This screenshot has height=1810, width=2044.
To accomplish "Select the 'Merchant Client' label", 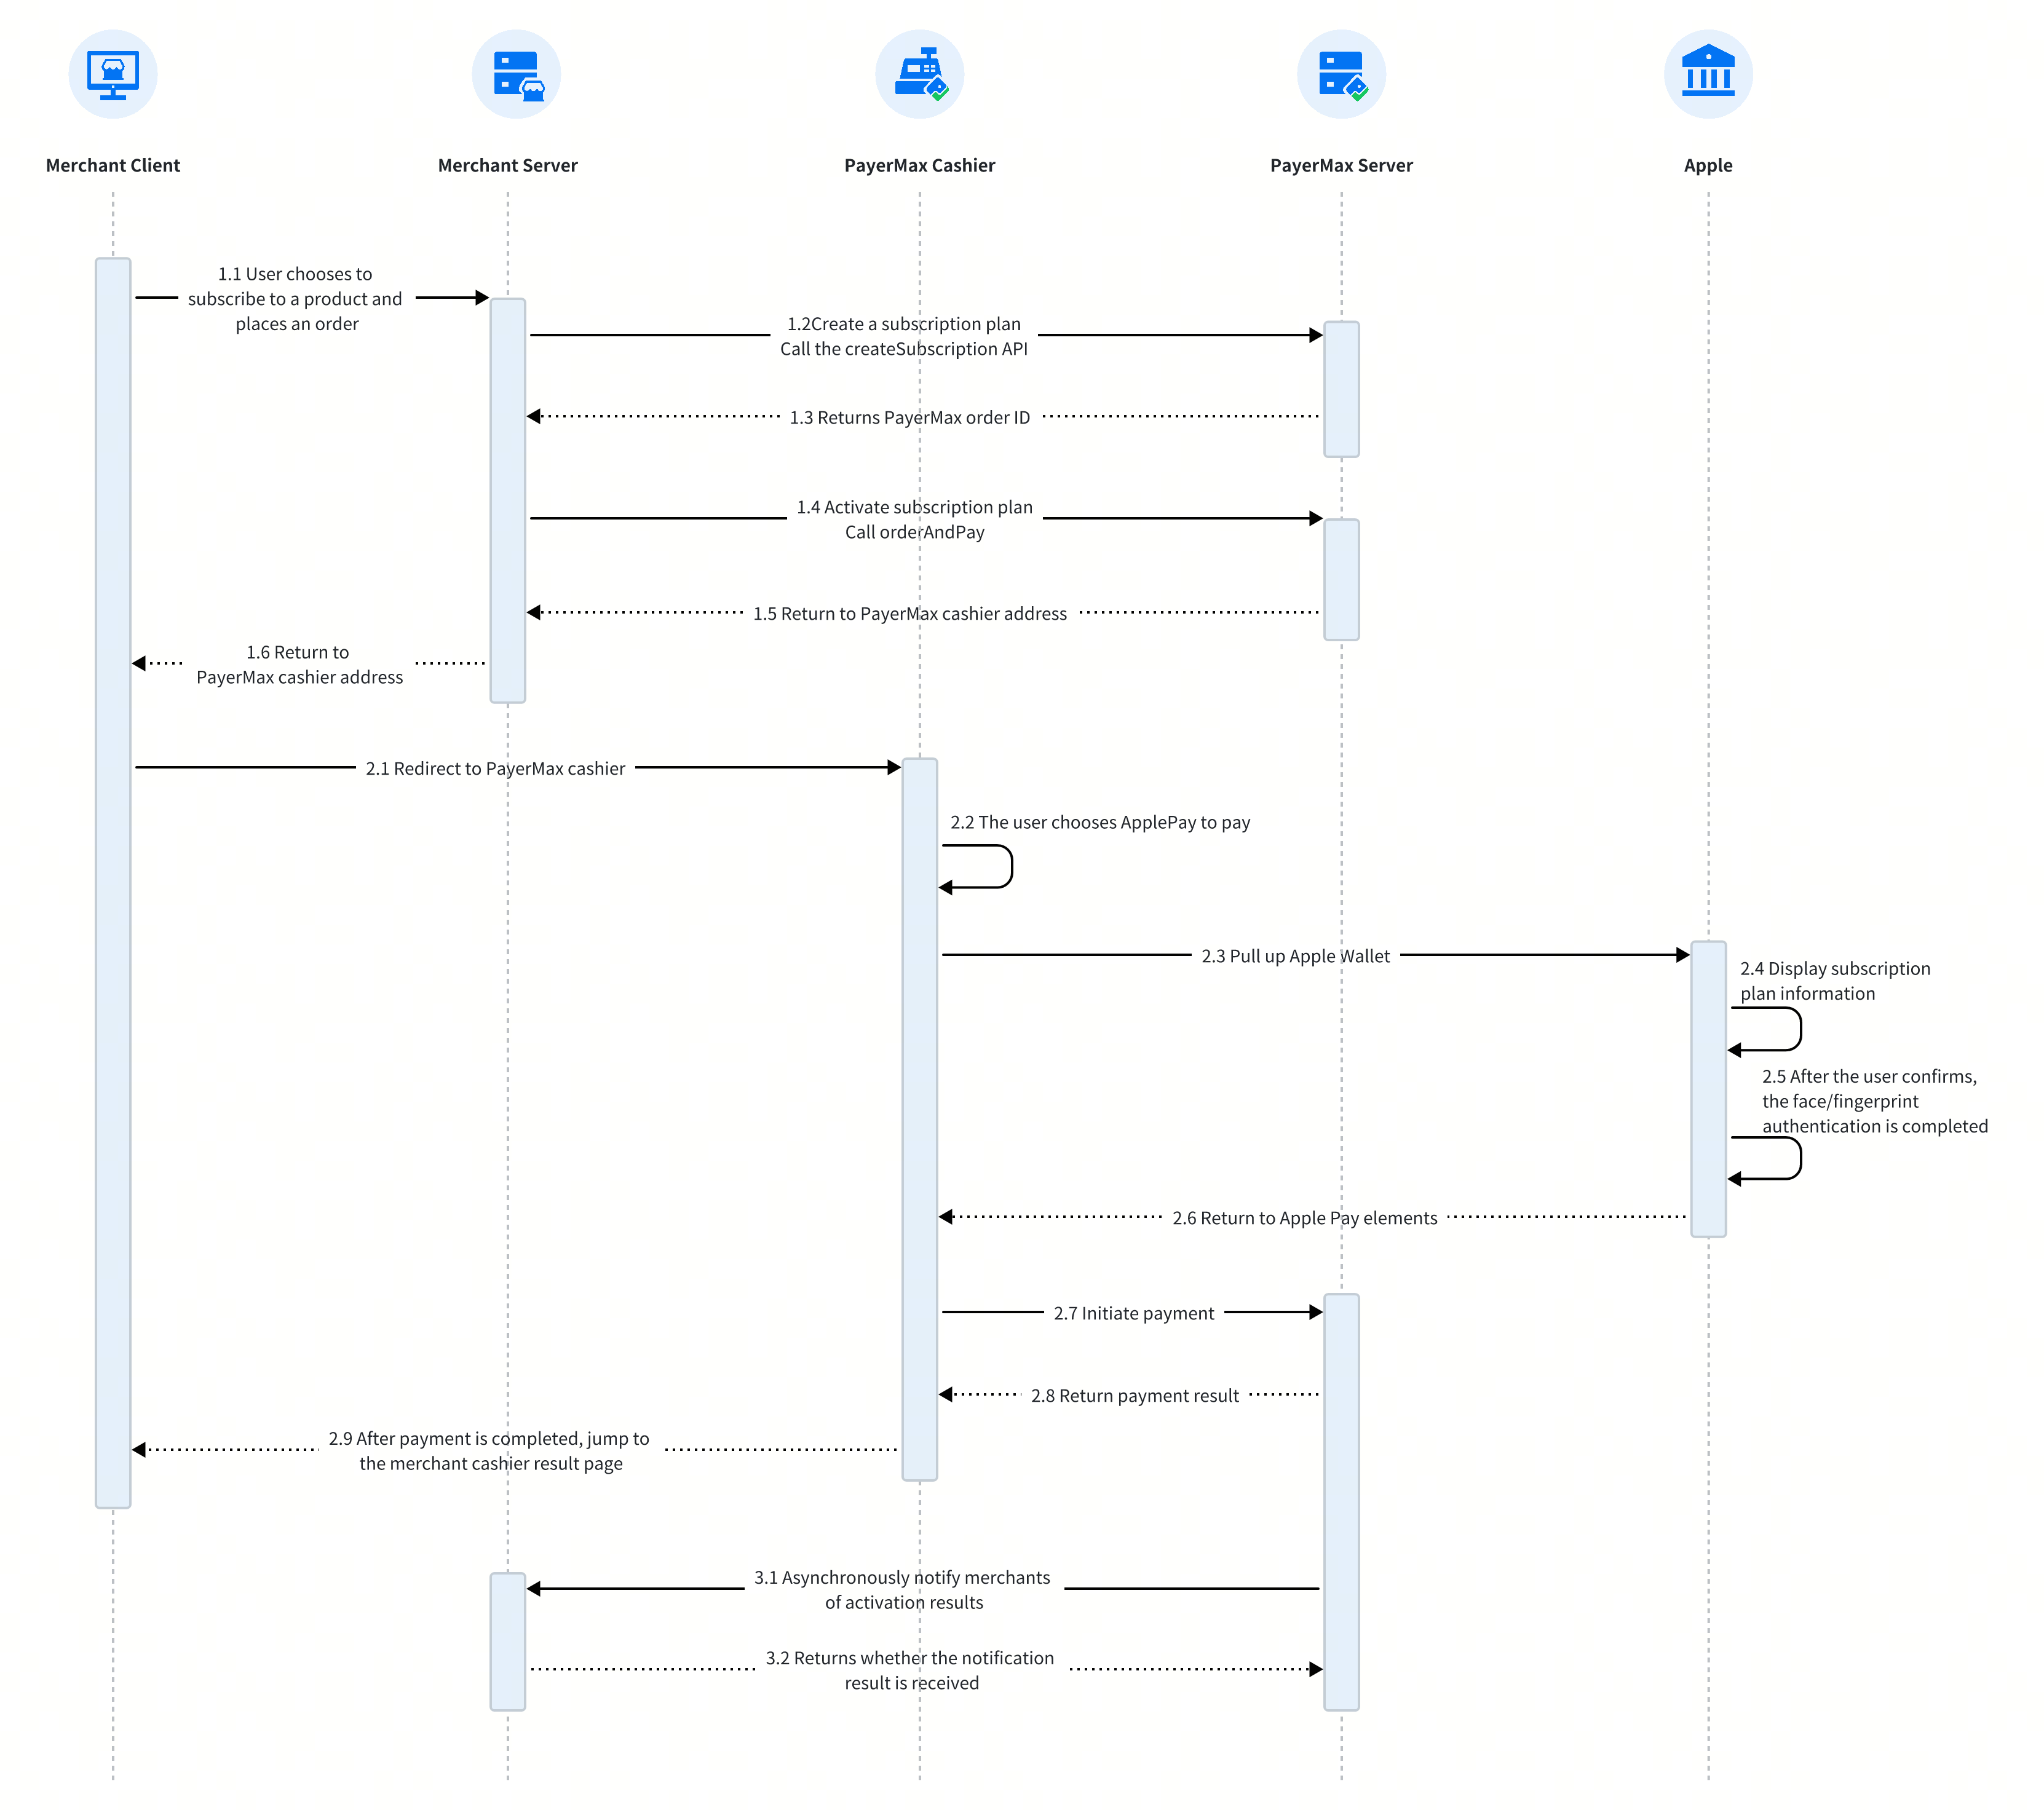I will click(113, 165).
